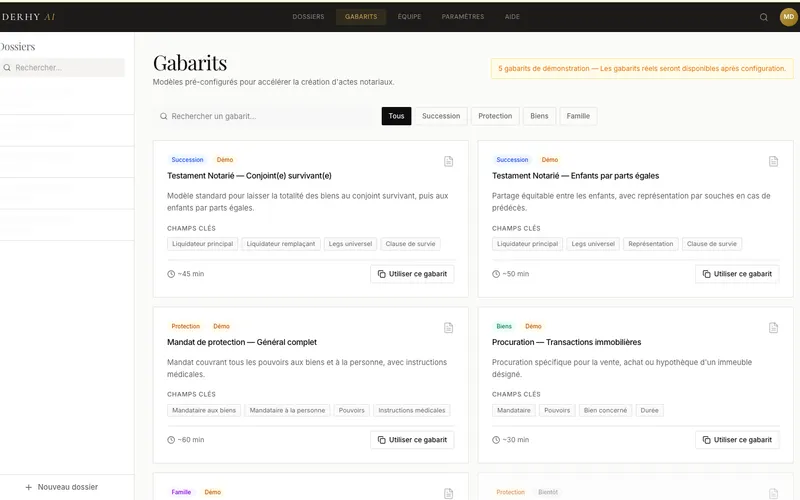Open the MD user avatar menu
The width and height of the screenshot is (800, 500).
coord(788,17)
